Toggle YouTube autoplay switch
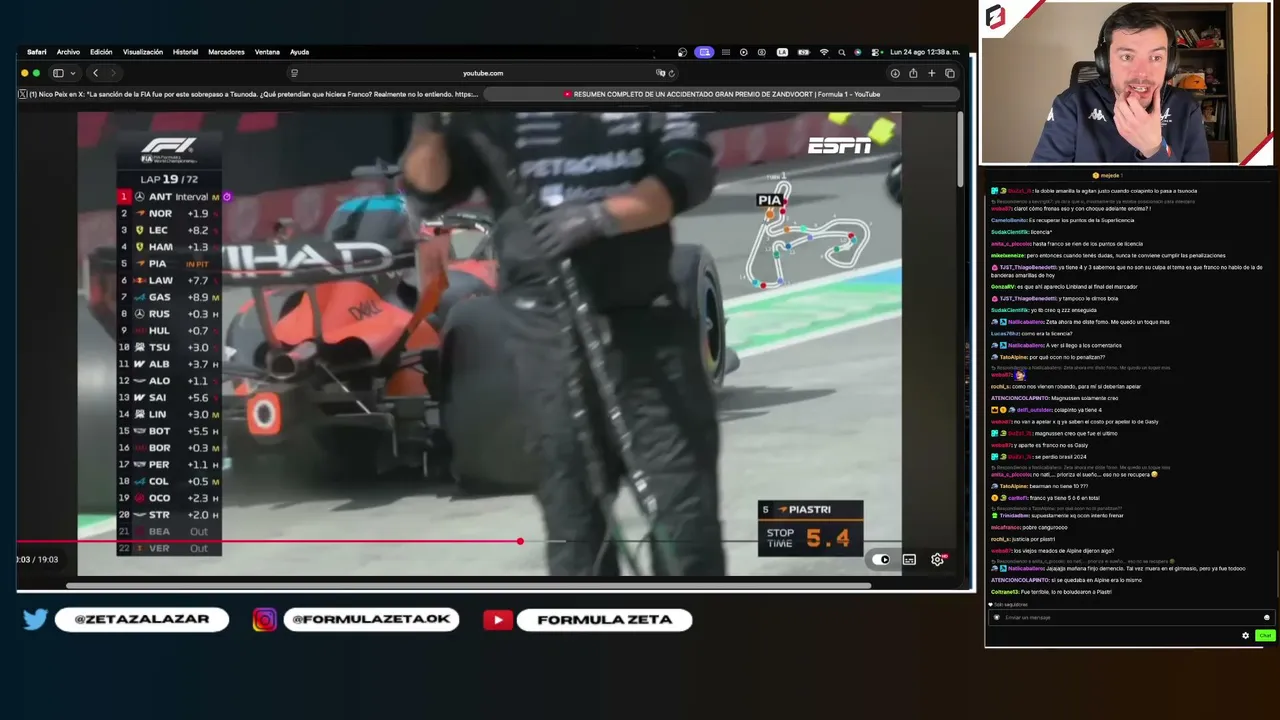Viewport: 1280px width, 720px height. (x=881, y=559)
